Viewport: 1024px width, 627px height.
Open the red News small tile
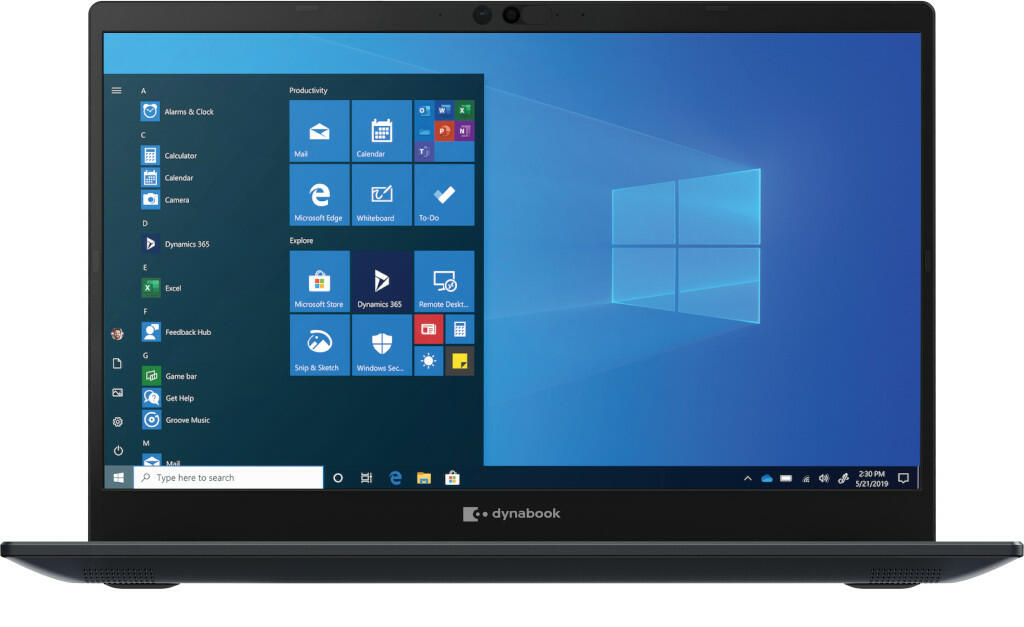coord(428,329)
